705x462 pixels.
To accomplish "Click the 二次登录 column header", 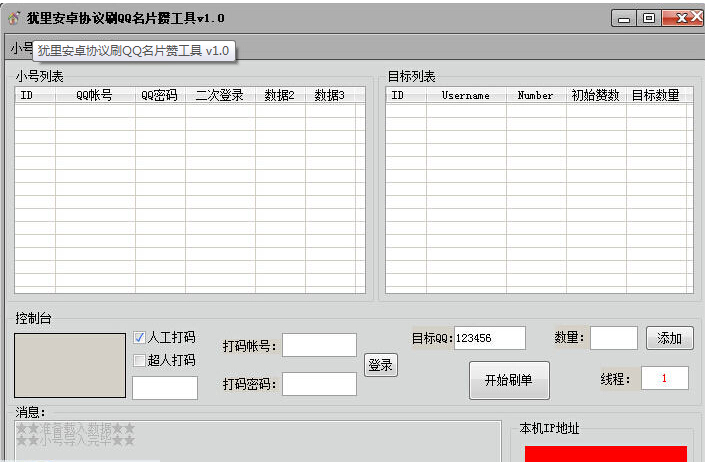I will pos(220,95).
